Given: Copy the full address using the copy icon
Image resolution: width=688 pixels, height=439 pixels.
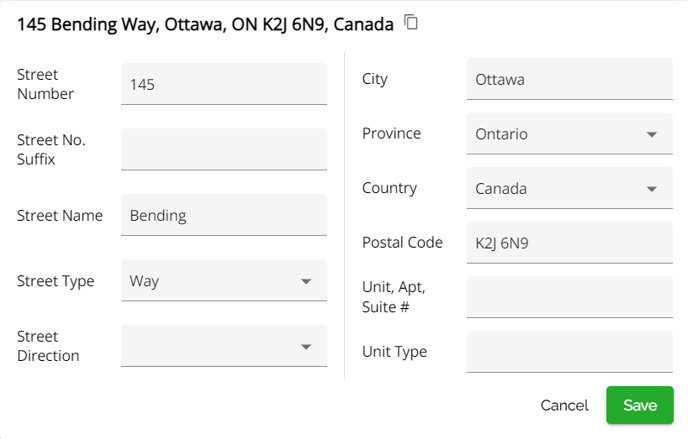Looking at the screenshot, I should coord(411,22).
